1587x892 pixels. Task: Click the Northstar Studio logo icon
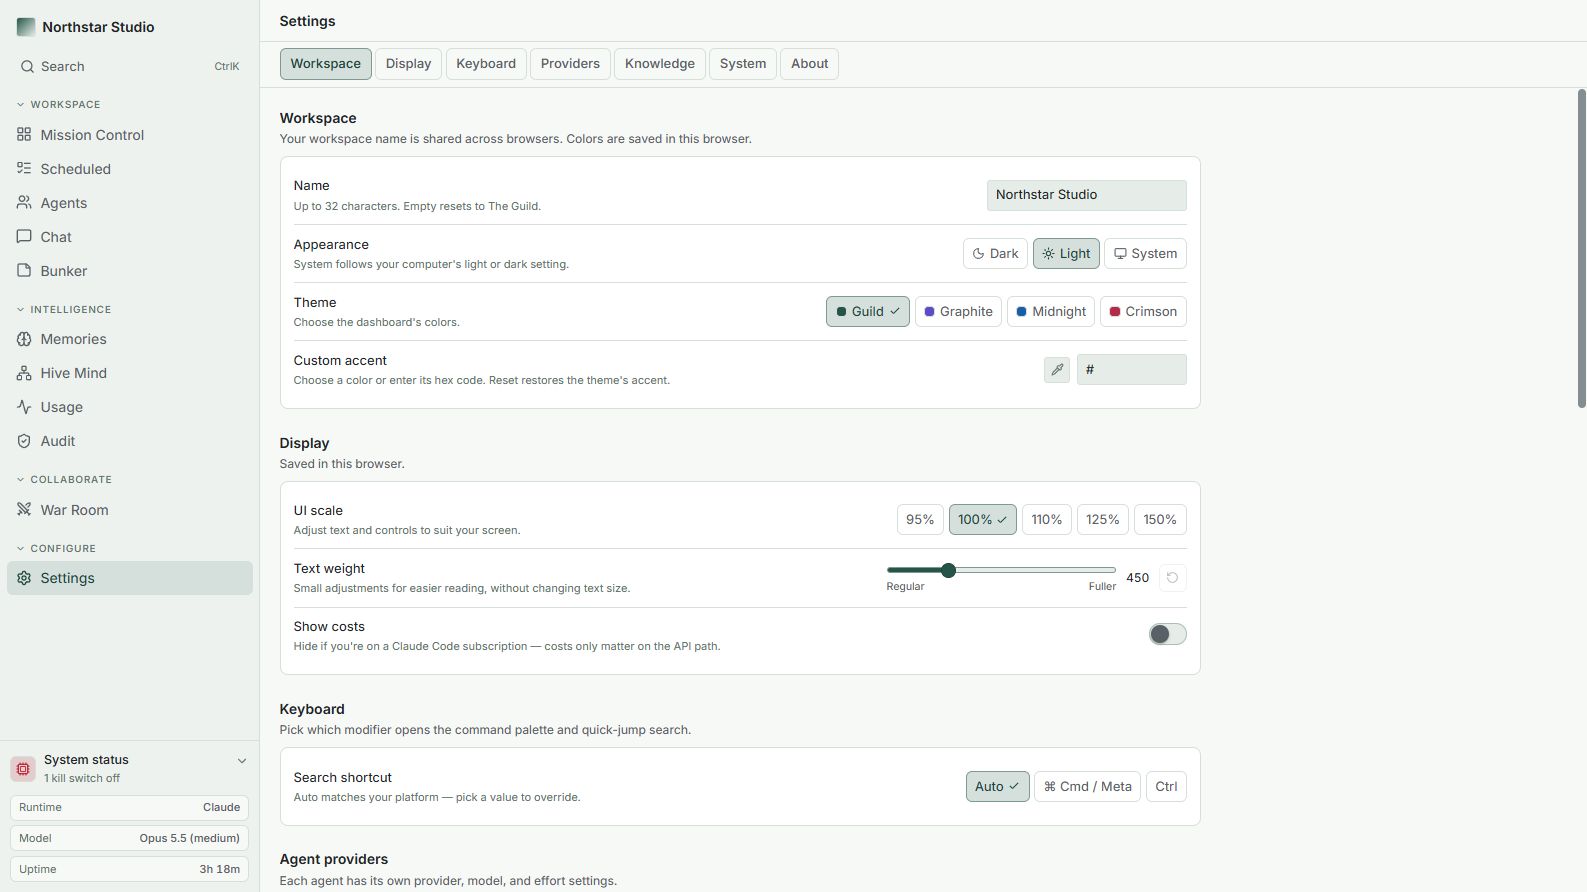pos(26,27)
